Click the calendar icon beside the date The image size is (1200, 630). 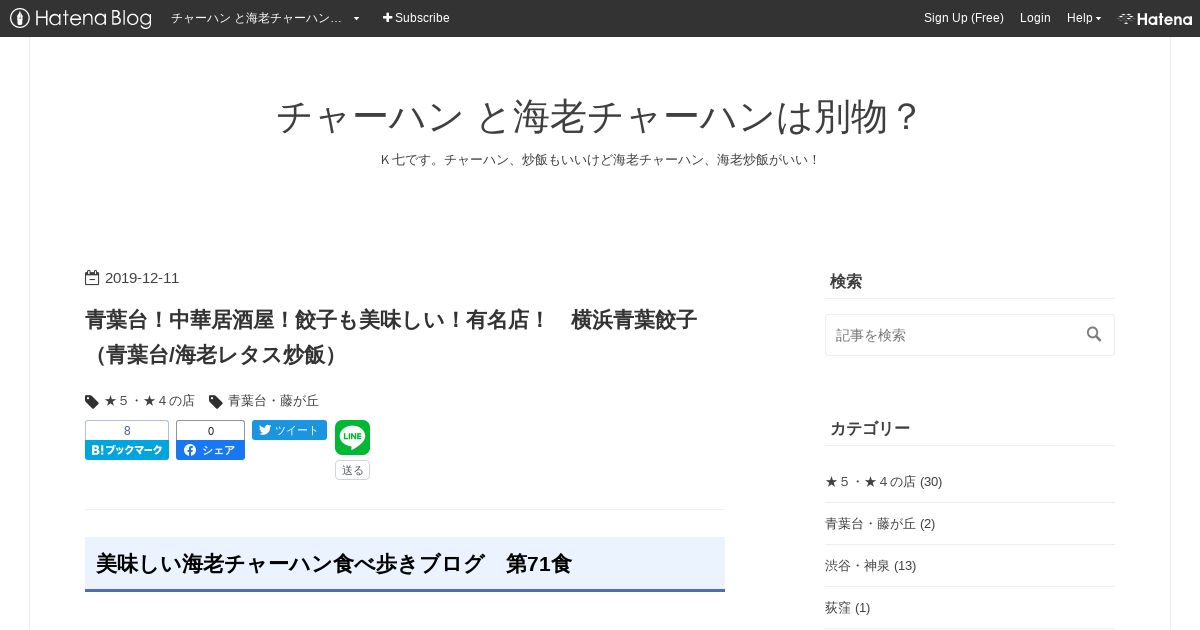point(92,278)
